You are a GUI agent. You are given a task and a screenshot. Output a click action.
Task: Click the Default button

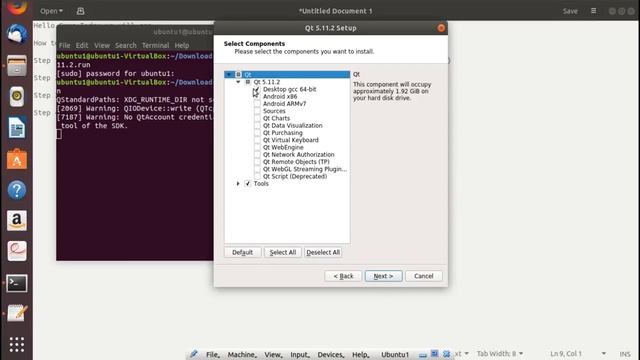(242, 253)
